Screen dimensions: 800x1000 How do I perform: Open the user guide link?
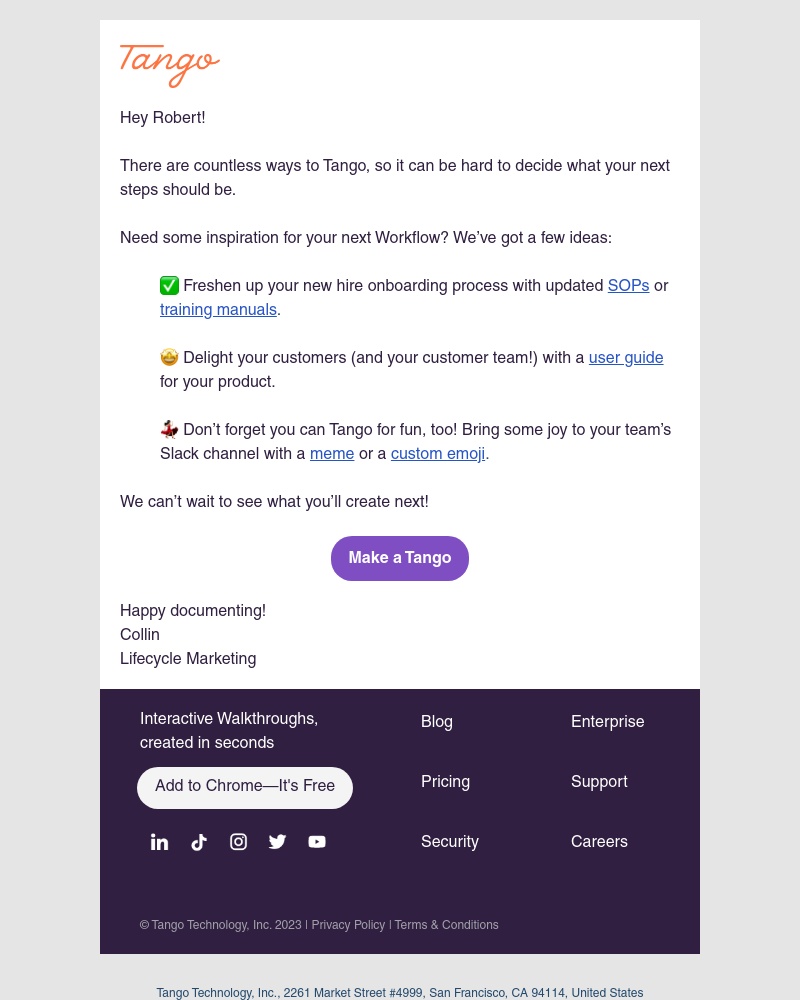point(626,358)
